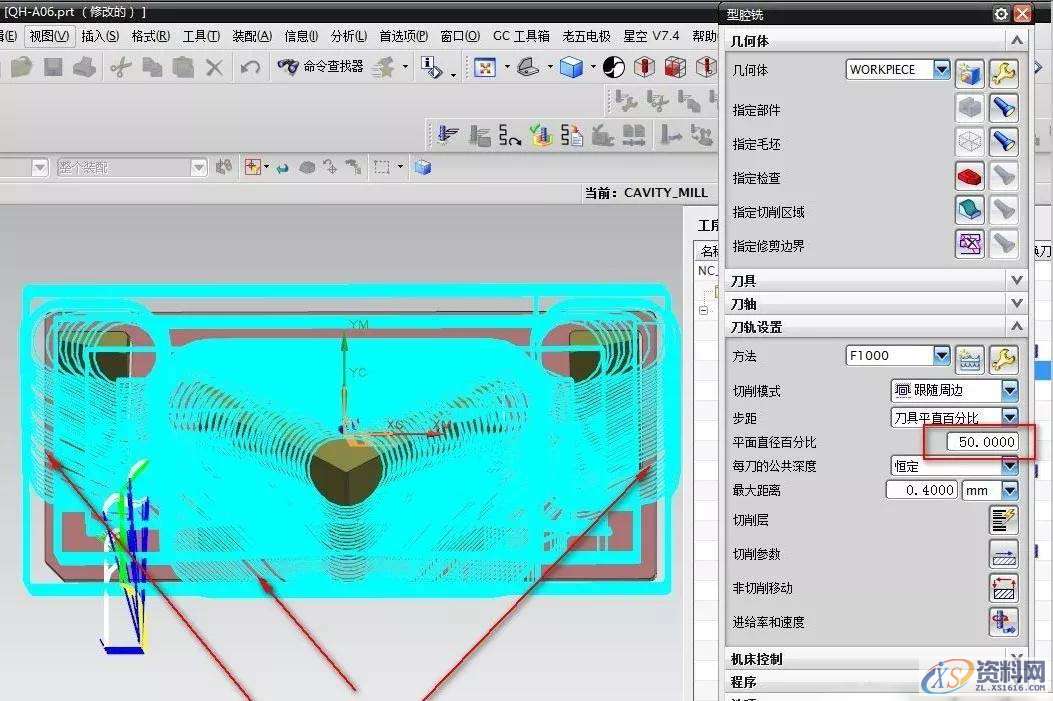Open the 切削参数 cutting parameters icon

[x=1004, y=554]
